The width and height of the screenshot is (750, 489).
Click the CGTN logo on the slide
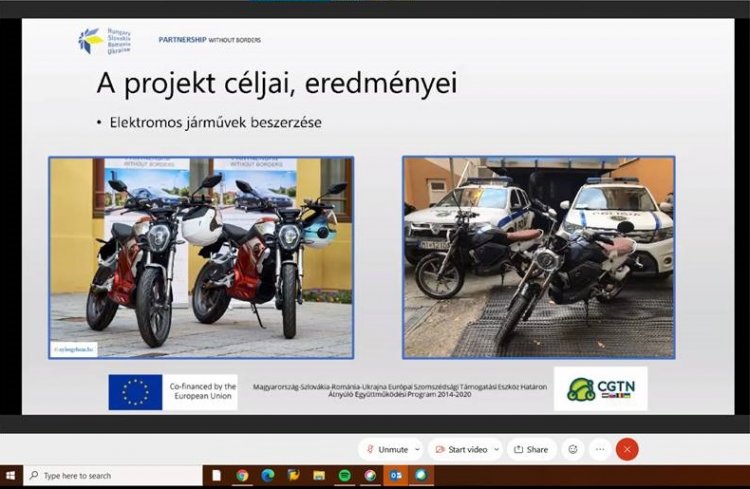click(x=600, y=389)
